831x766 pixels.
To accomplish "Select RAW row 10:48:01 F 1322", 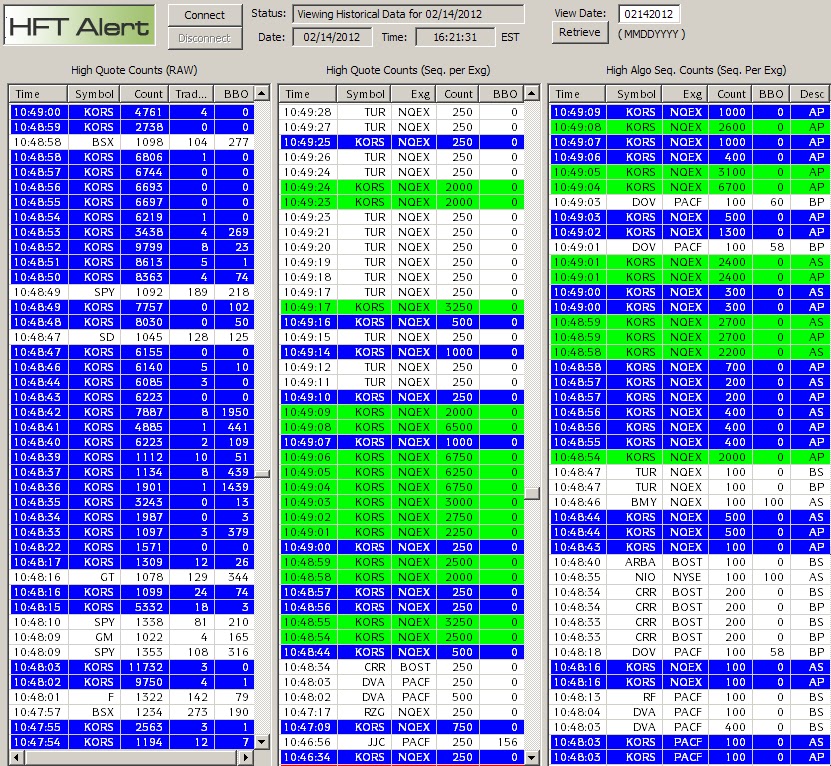I will pos(132,697).
